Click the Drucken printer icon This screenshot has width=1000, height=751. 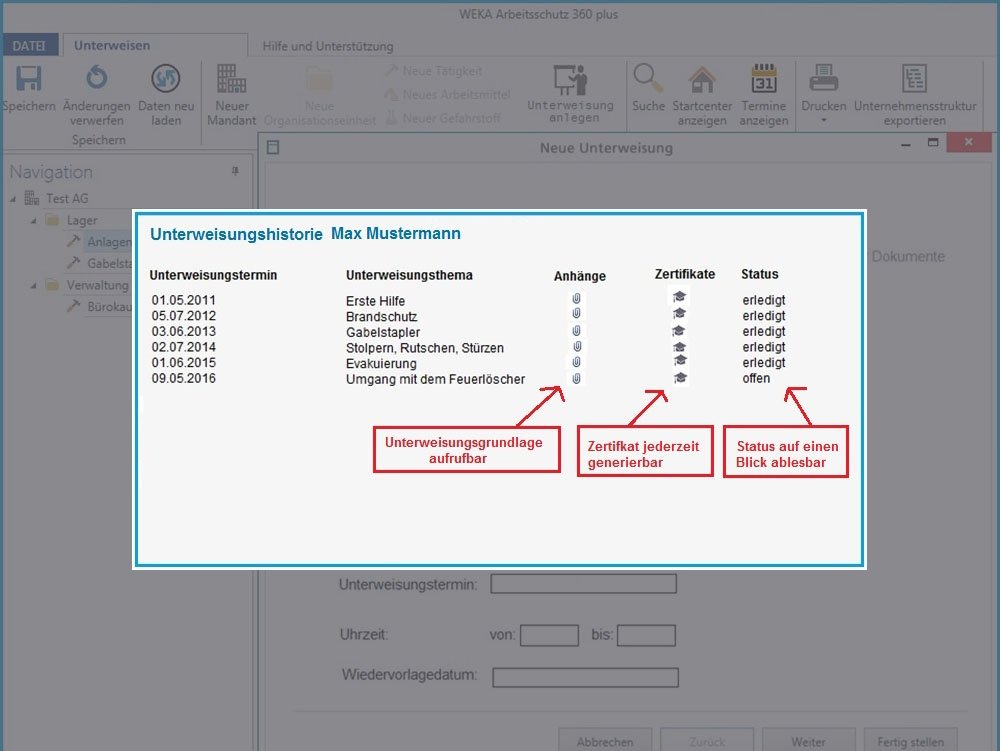pyautogui.click(x=823, y=78)
